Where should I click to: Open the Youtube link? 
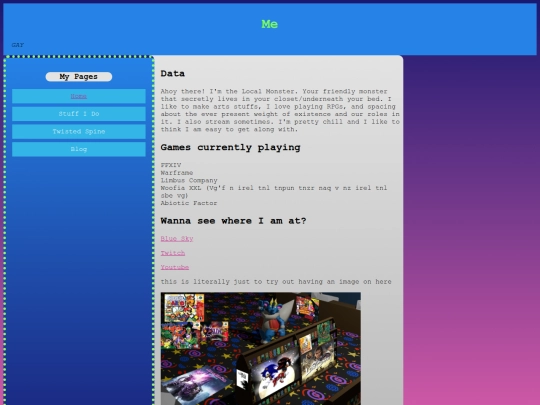[175, 267]
